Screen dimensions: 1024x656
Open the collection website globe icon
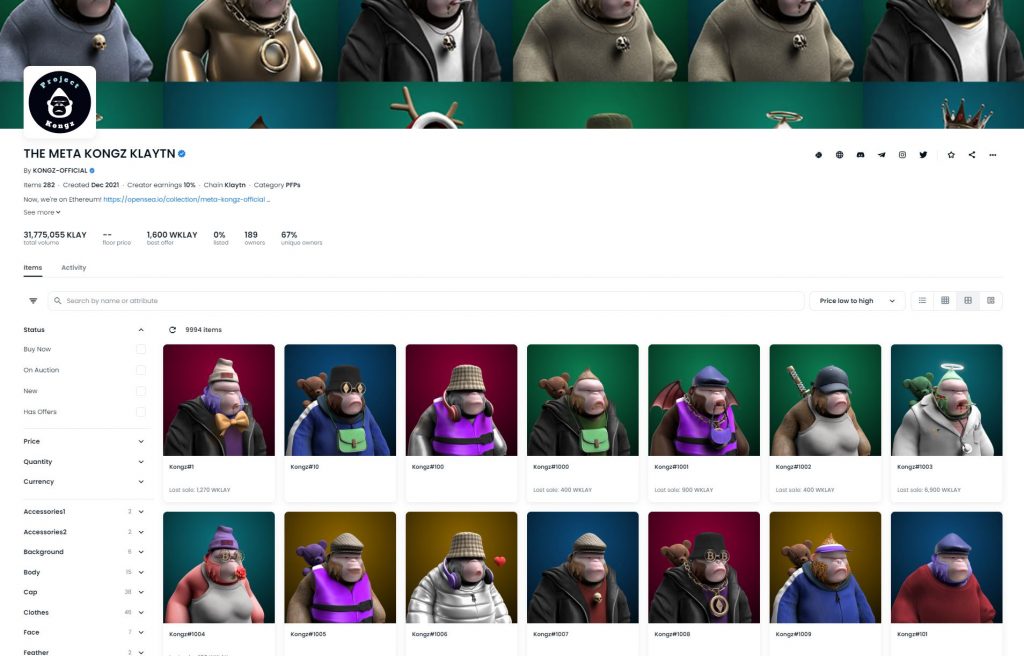click(x=839, y=155)
